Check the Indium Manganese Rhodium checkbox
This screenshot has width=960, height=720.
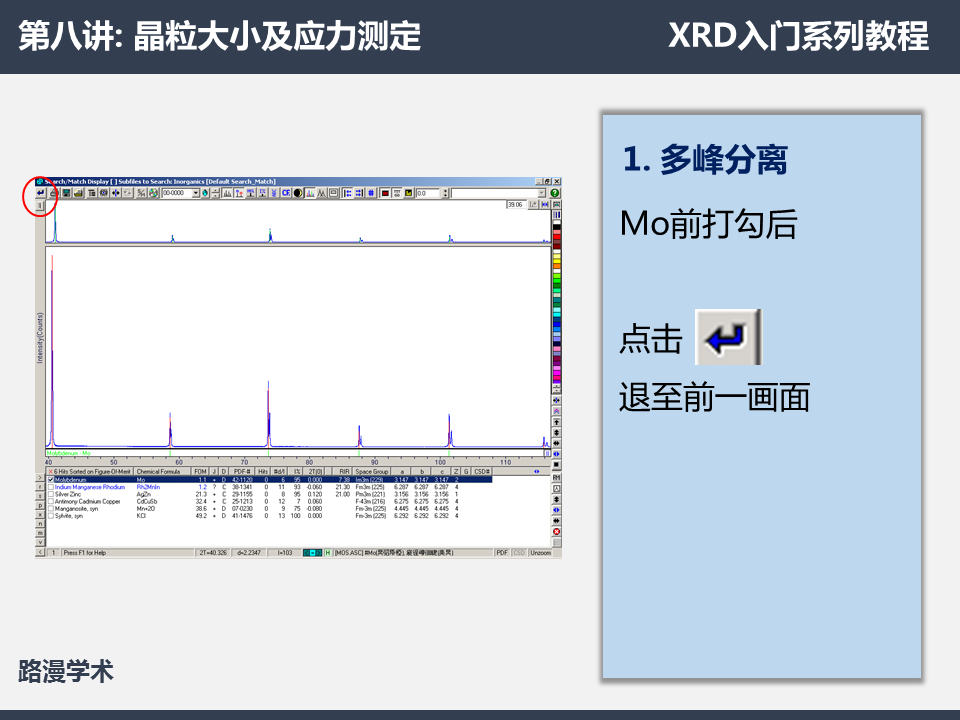[x=51, y=487]
